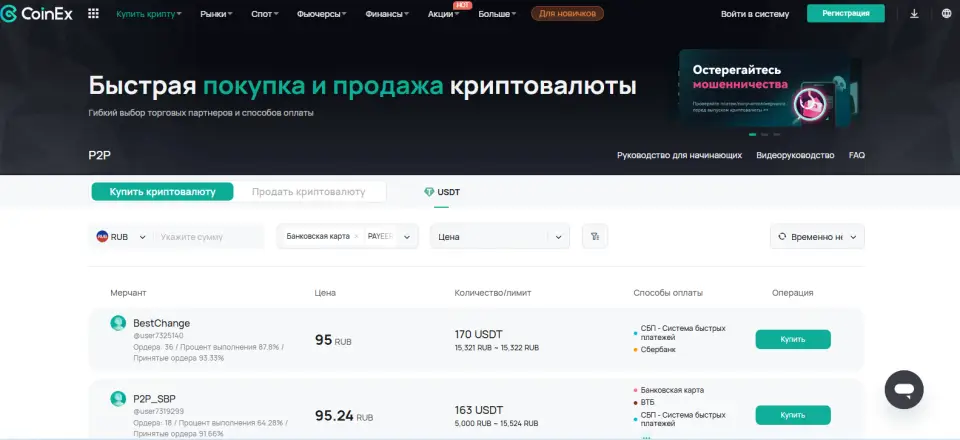Click the filter icon next to Цена

595,237
